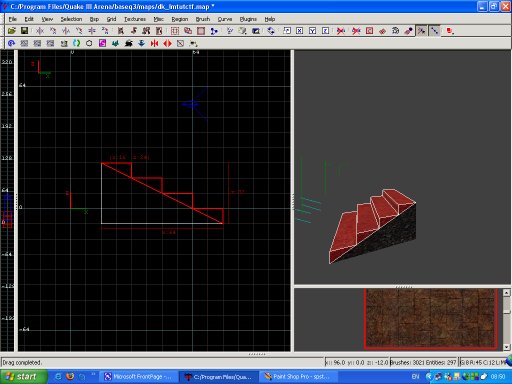Click the X-axis rotate toolbar icon
512x384 pixels.
53,31
